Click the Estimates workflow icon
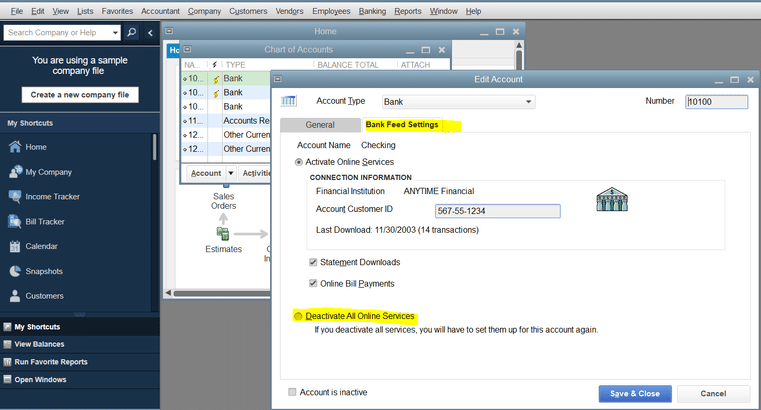This screenshot has height=410, width=761. (223, 234)
